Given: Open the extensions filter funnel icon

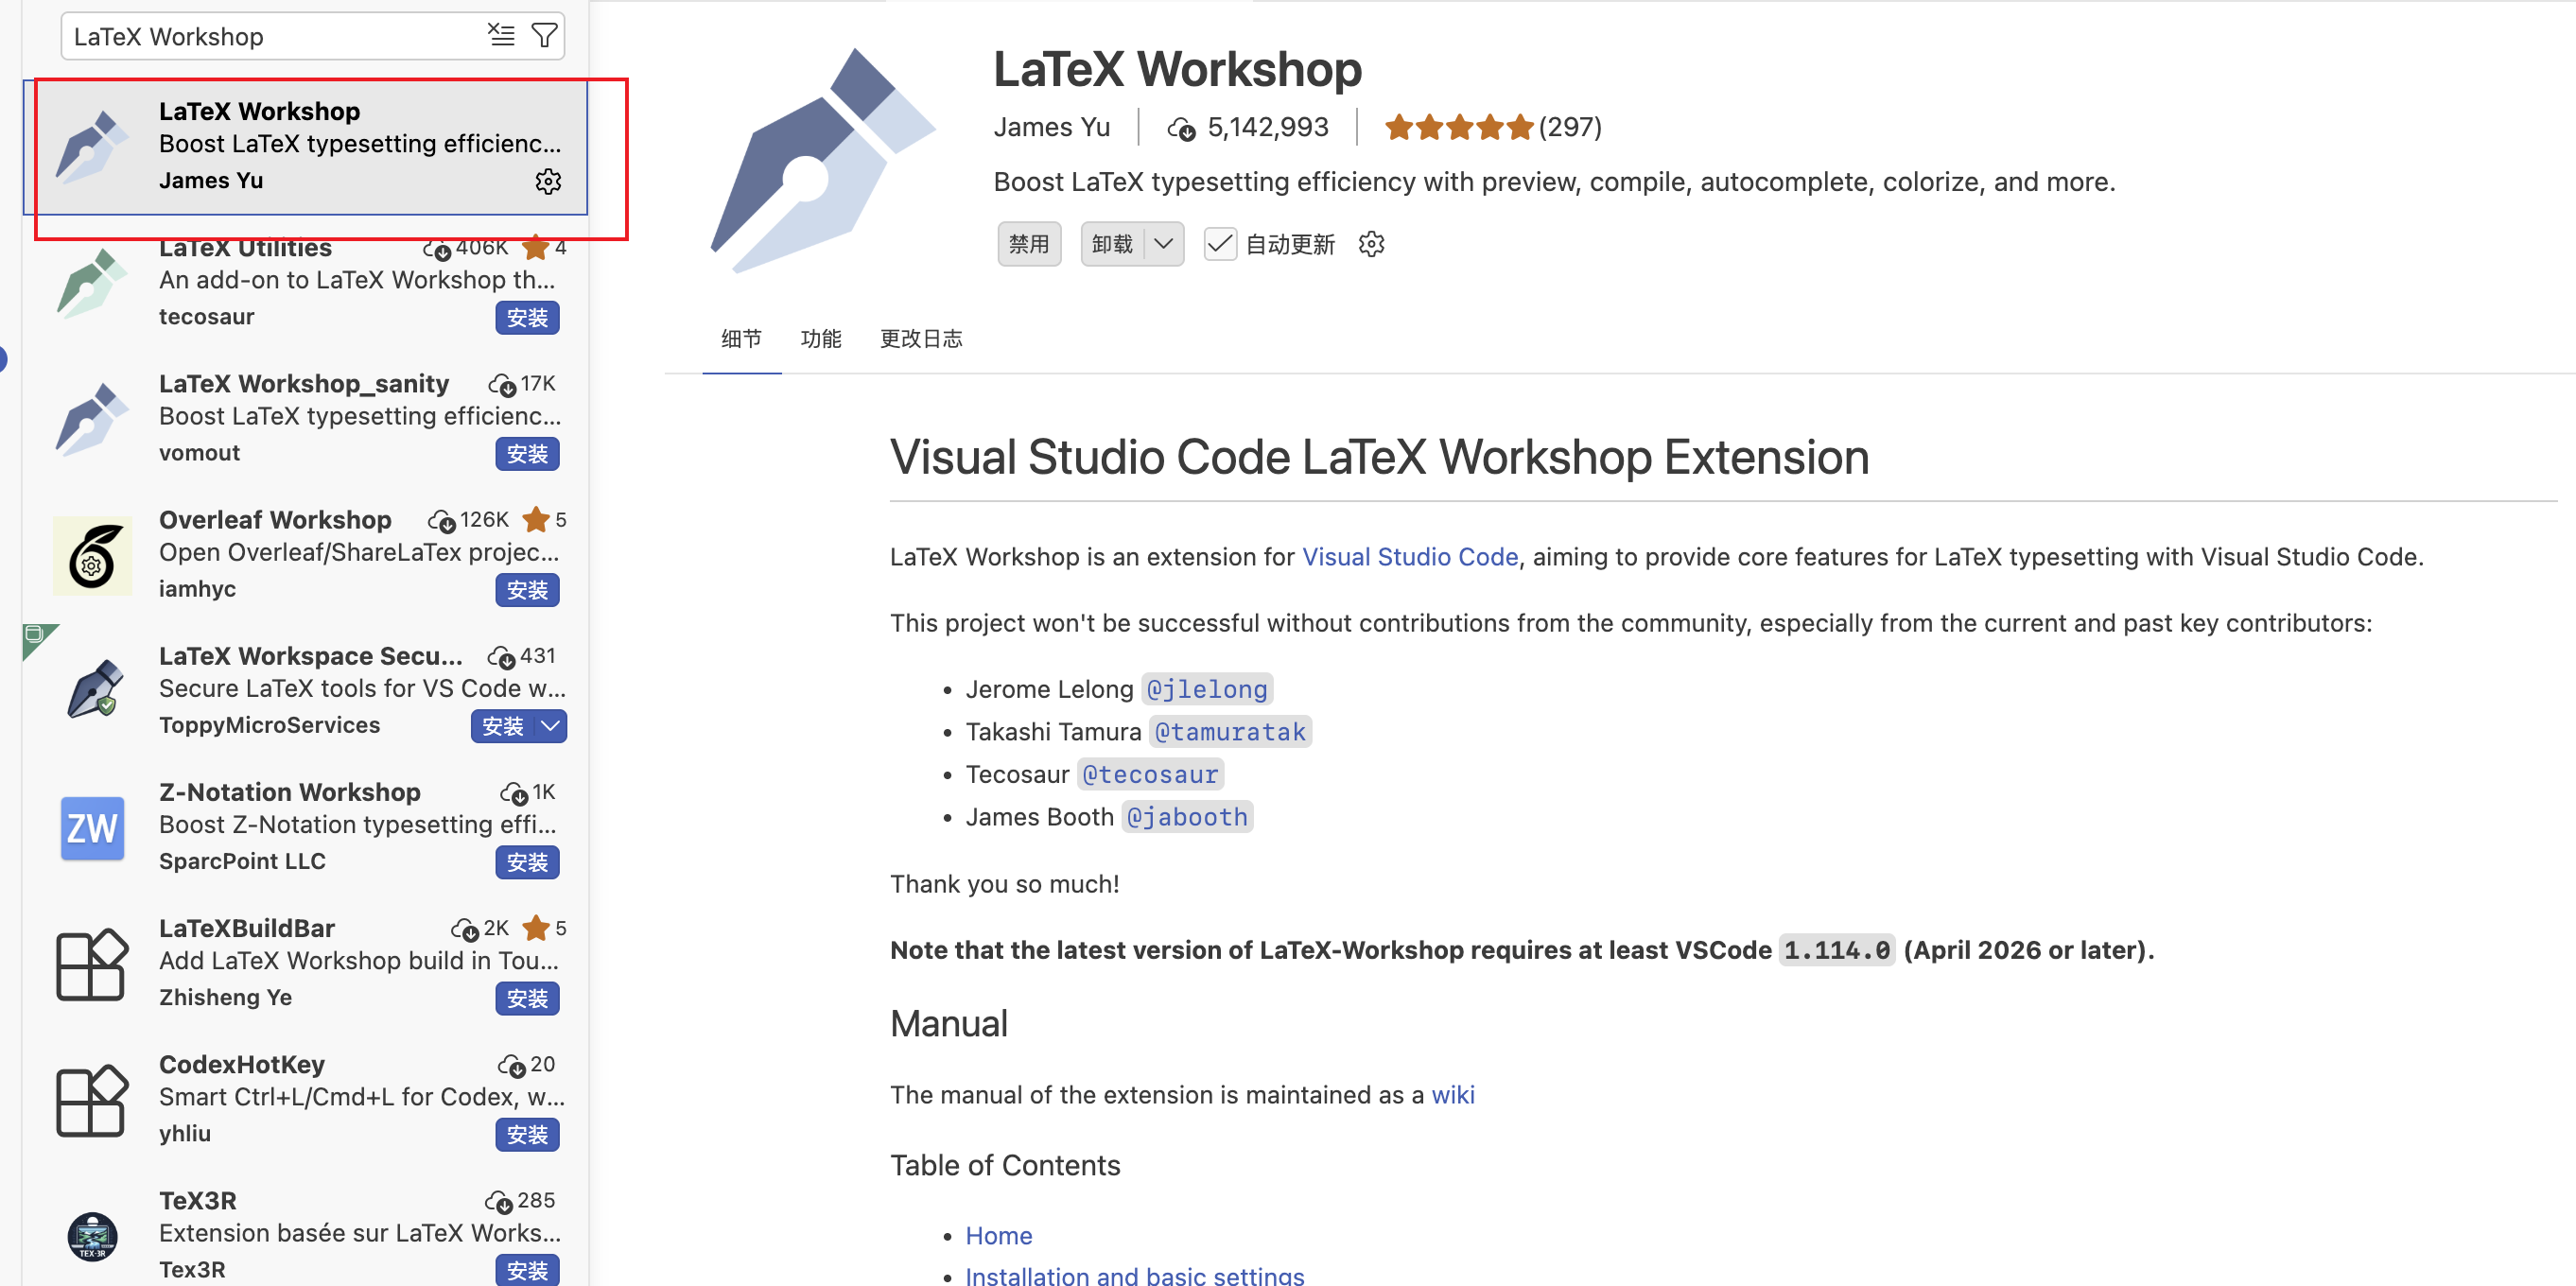Looking at the screenshot, I should (544, 36).
